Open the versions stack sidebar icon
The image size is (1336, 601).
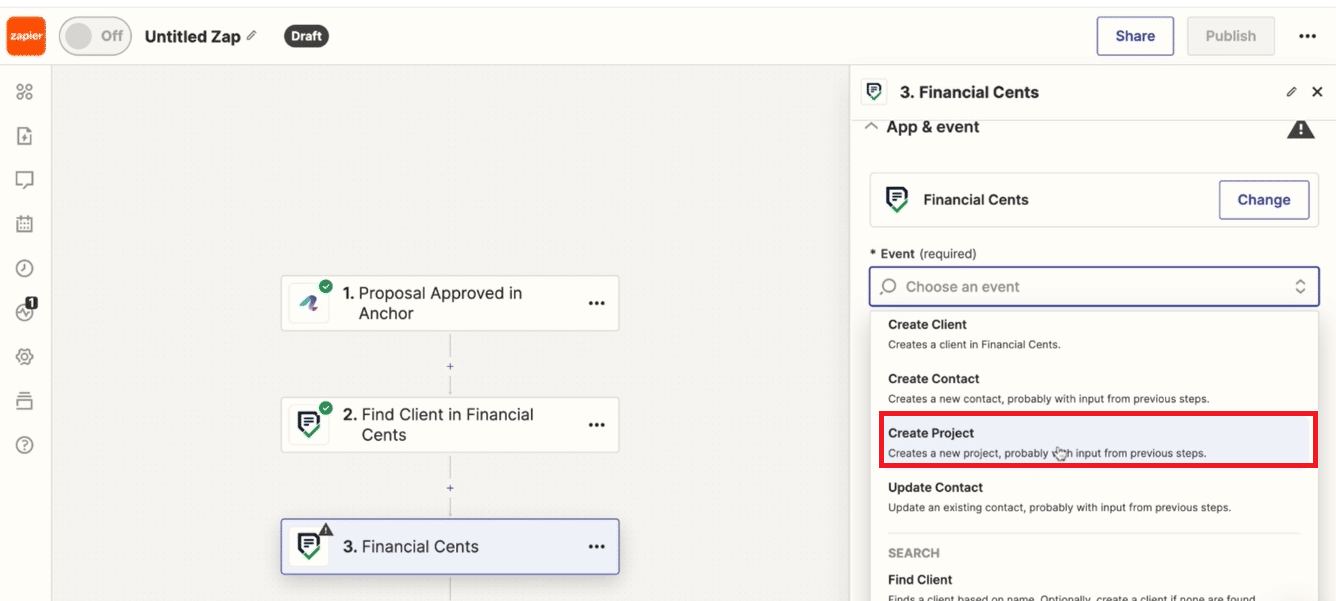pyautogui.click(x=25, y=401)
